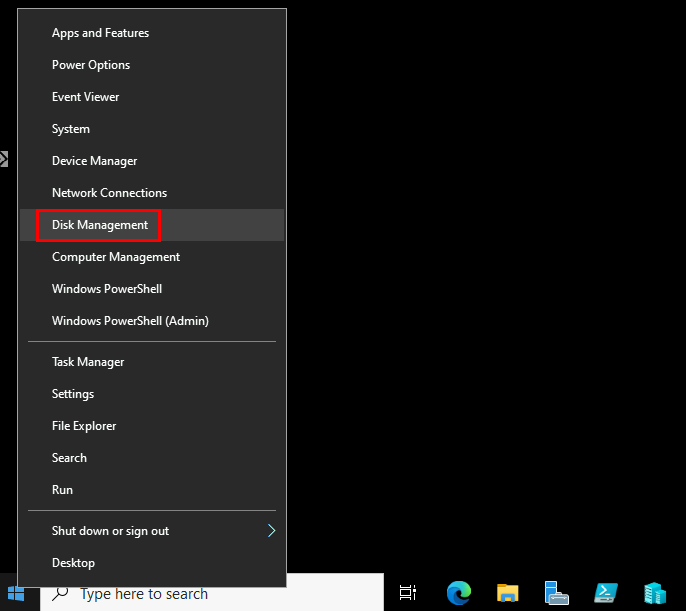Click the blue server building taskbar icon

click(x=655, y=593)
